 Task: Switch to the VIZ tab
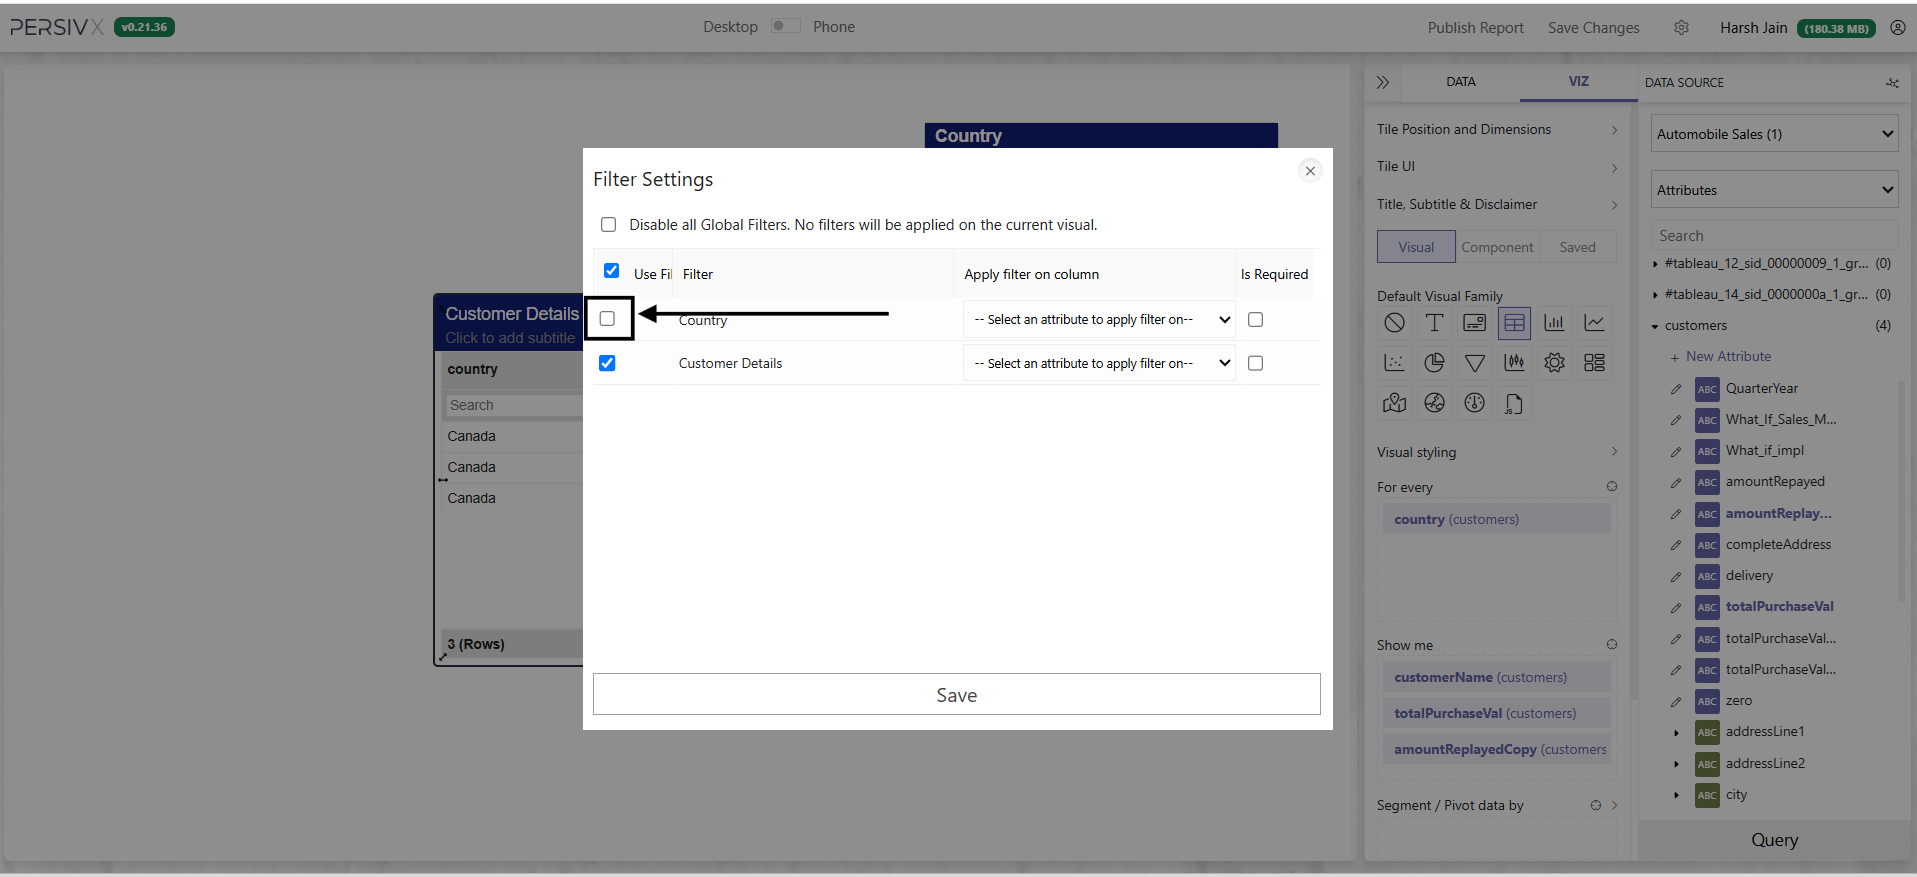click(x=1578, y=81)
